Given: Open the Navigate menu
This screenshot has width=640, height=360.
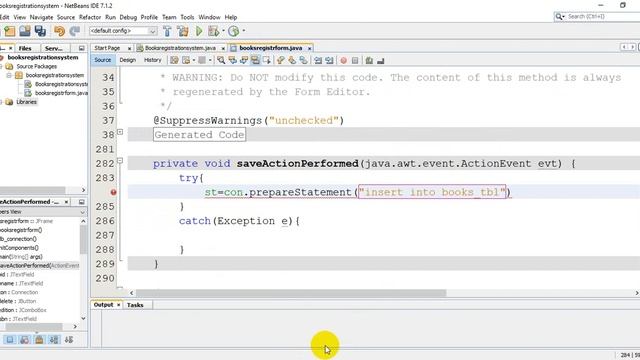Looking at the screenshot, I should pos(41,17).
